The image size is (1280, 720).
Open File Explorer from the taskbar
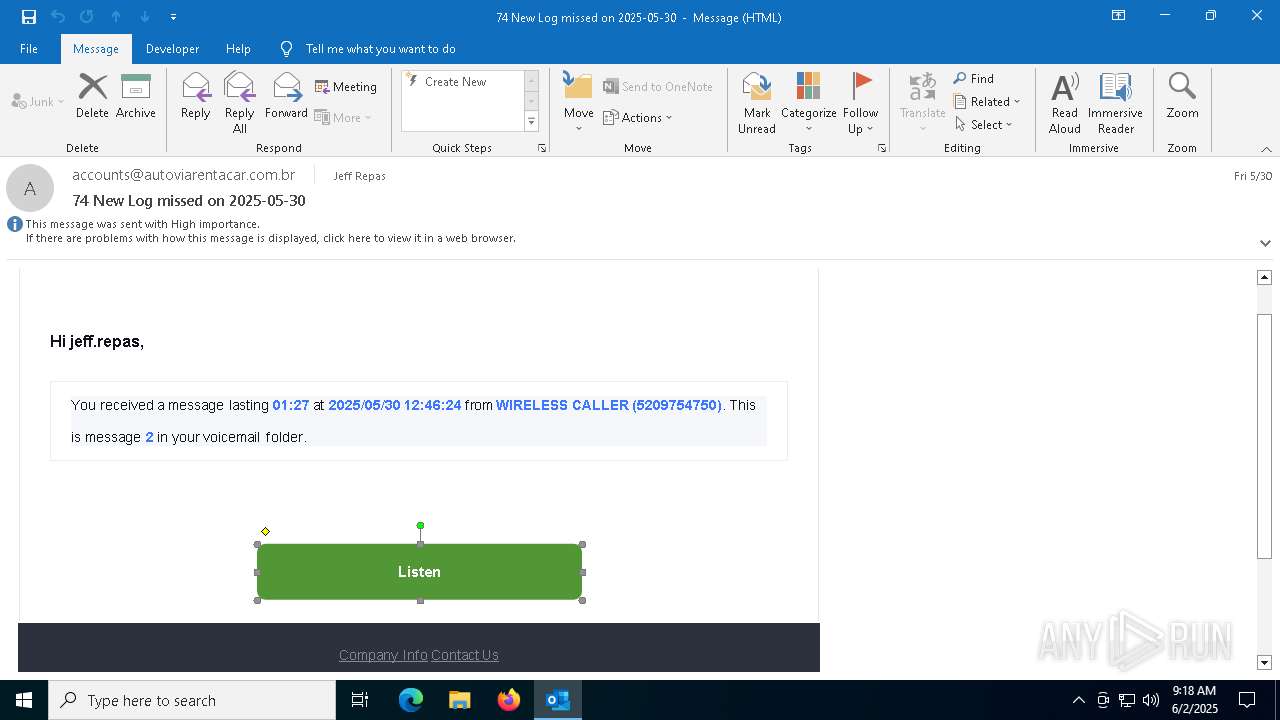[x=460, y=700]
